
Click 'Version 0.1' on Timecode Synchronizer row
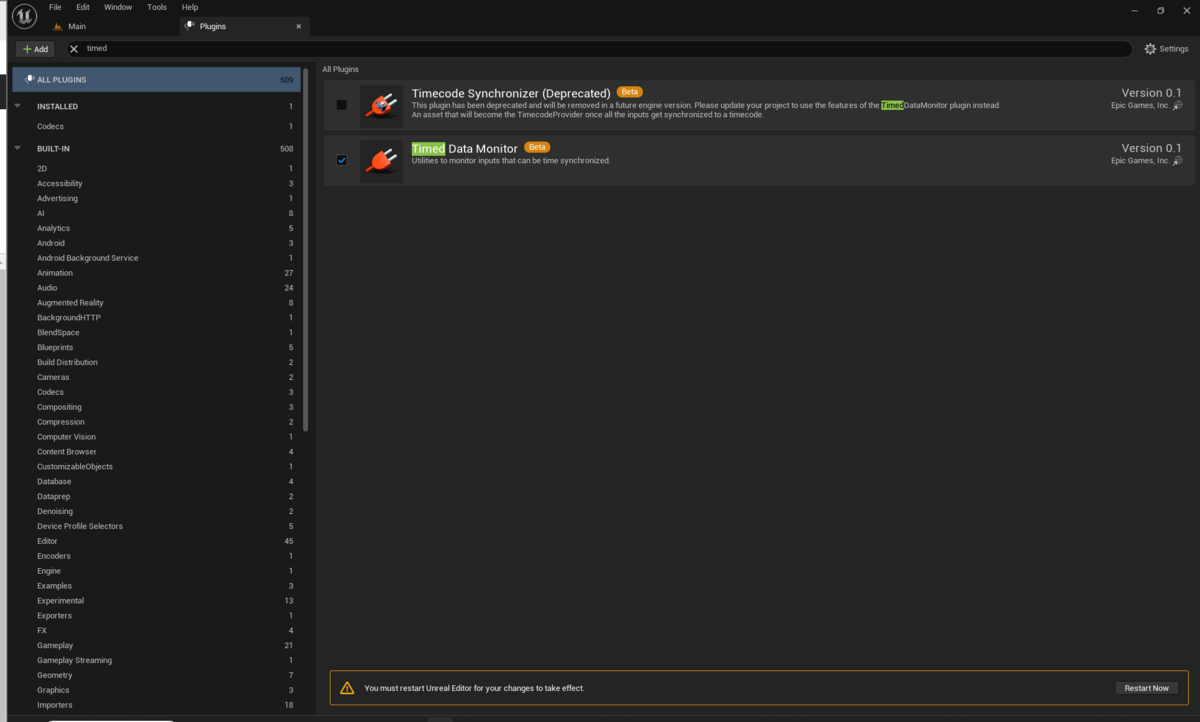[x=1151, y=93]
